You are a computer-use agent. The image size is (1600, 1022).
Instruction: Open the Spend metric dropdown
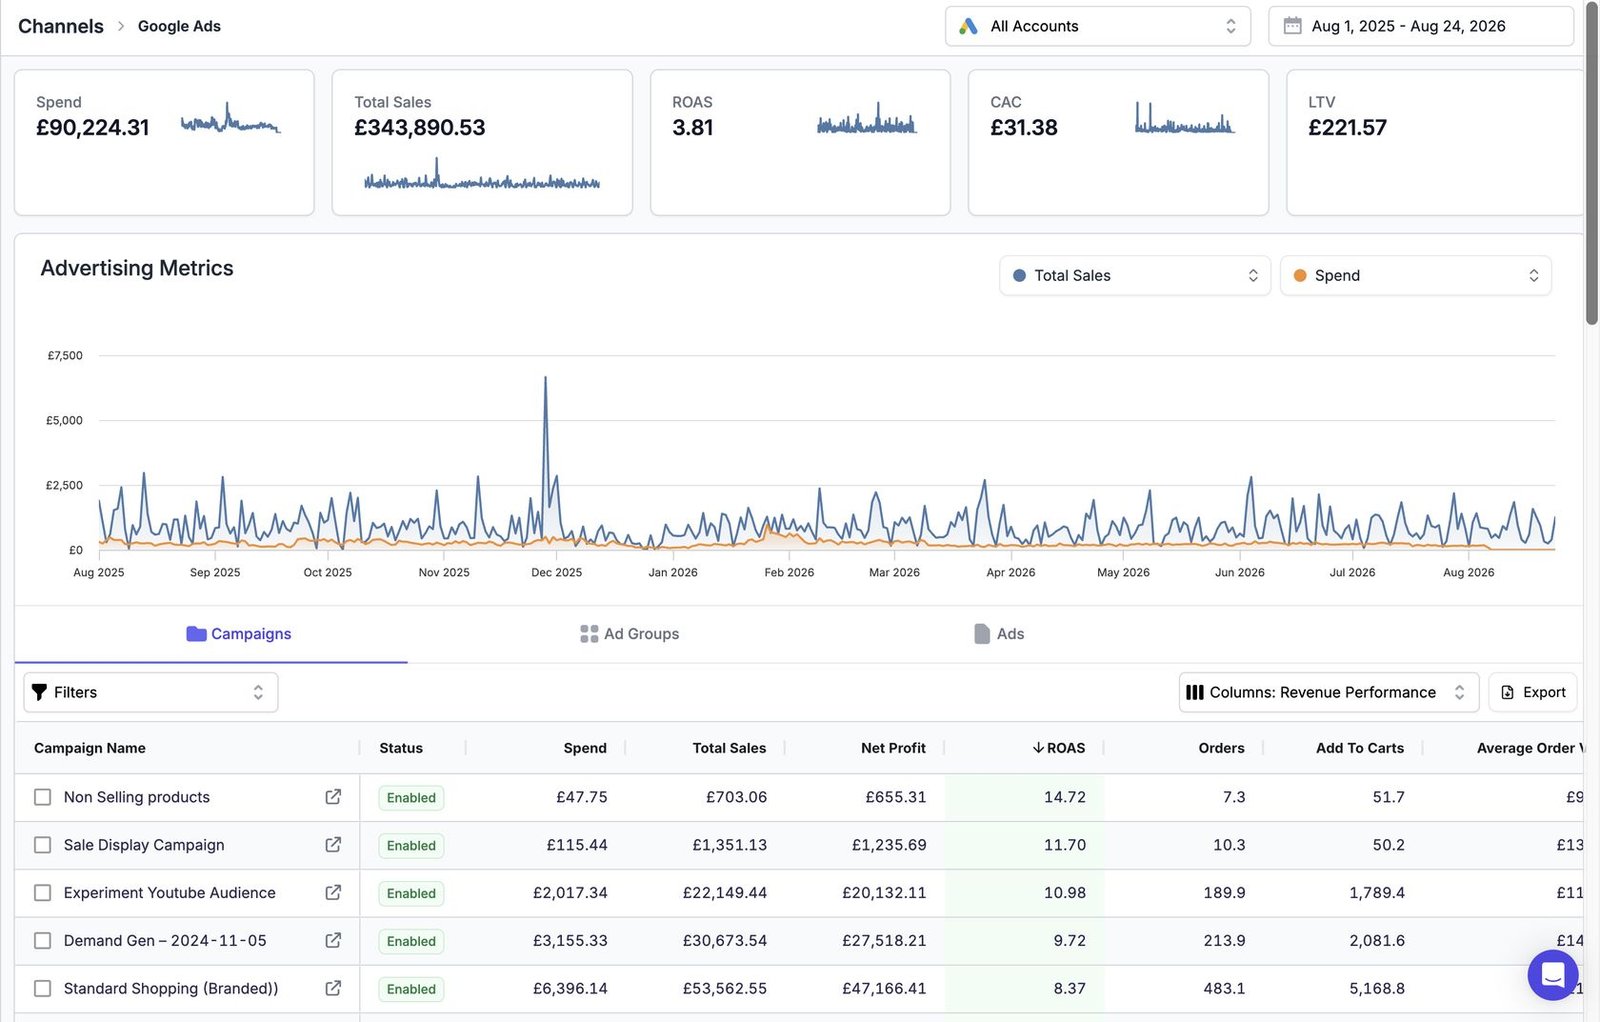point(1416,276)
